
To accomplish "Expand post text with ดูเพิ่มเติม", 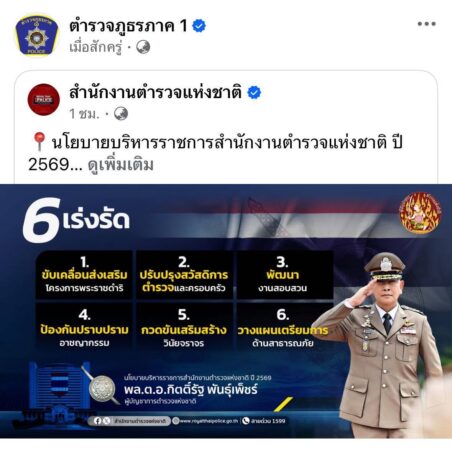I will point(121,165).
